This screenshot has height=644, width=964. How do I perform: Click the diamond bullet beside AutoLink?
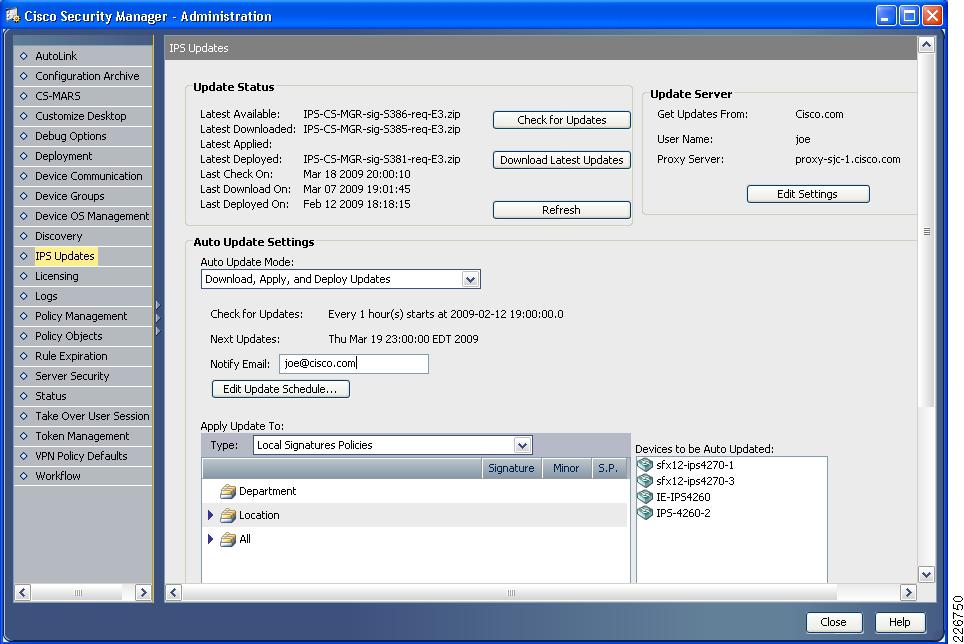click(x=24, y=56)
